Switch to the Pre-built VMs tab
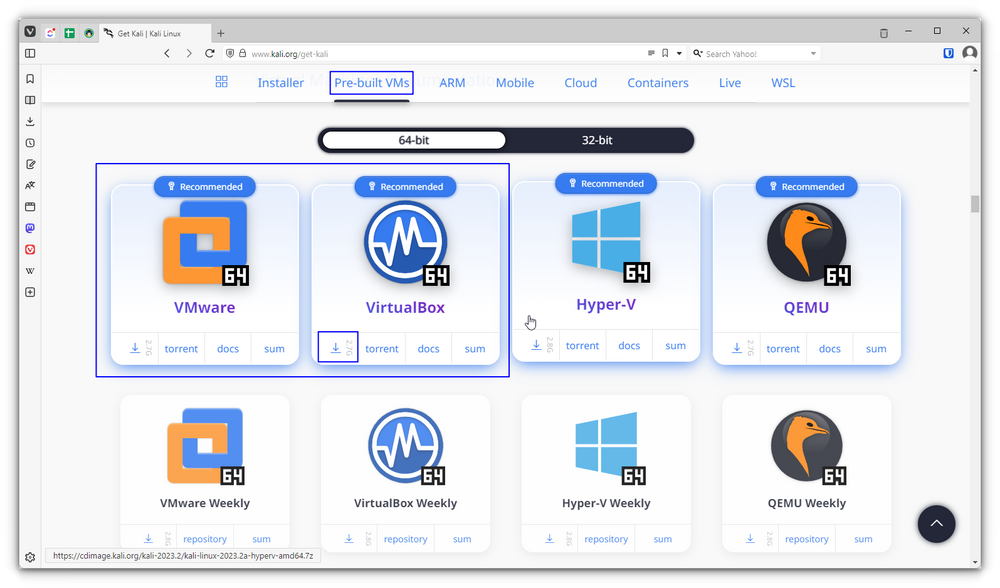 point(371,83)
